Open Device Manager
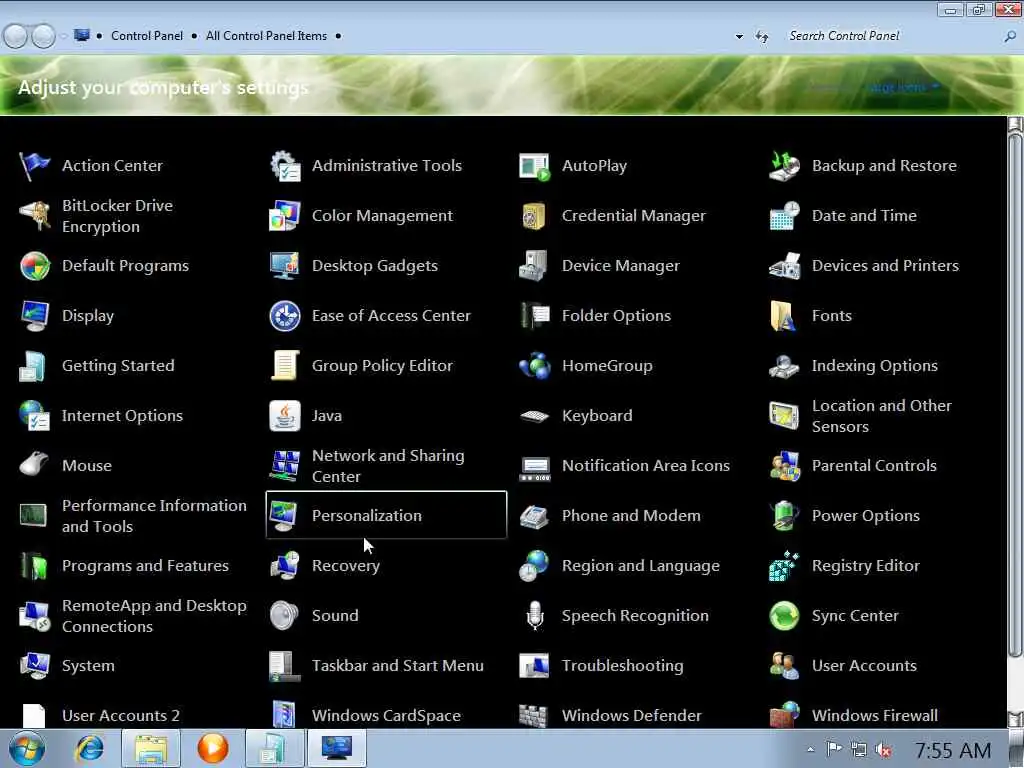Screen dimensions: 1024x768 click(x=600, y=266)
